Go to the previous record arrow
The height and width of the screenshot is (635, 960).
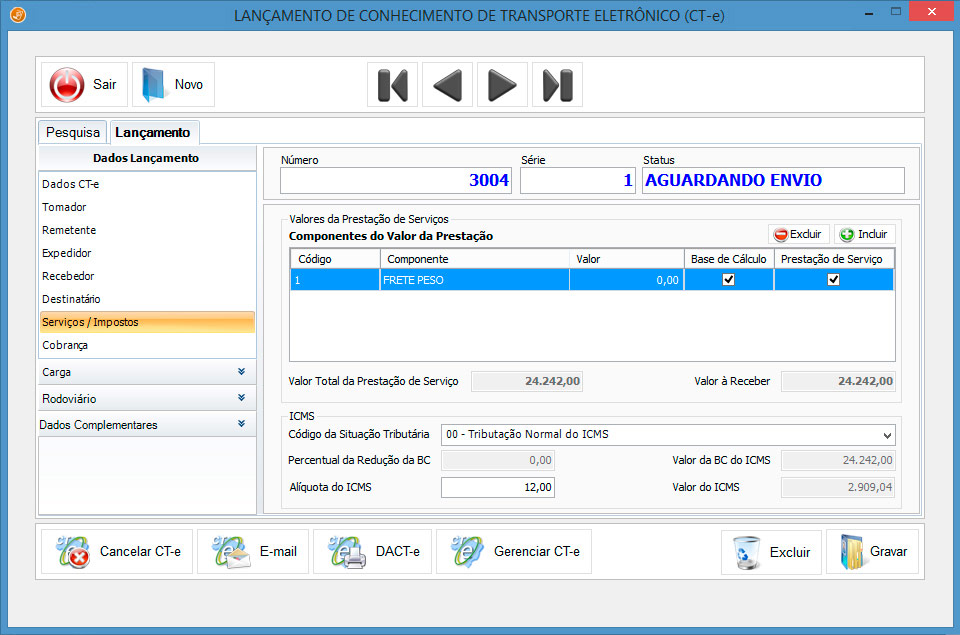[448, 85]
